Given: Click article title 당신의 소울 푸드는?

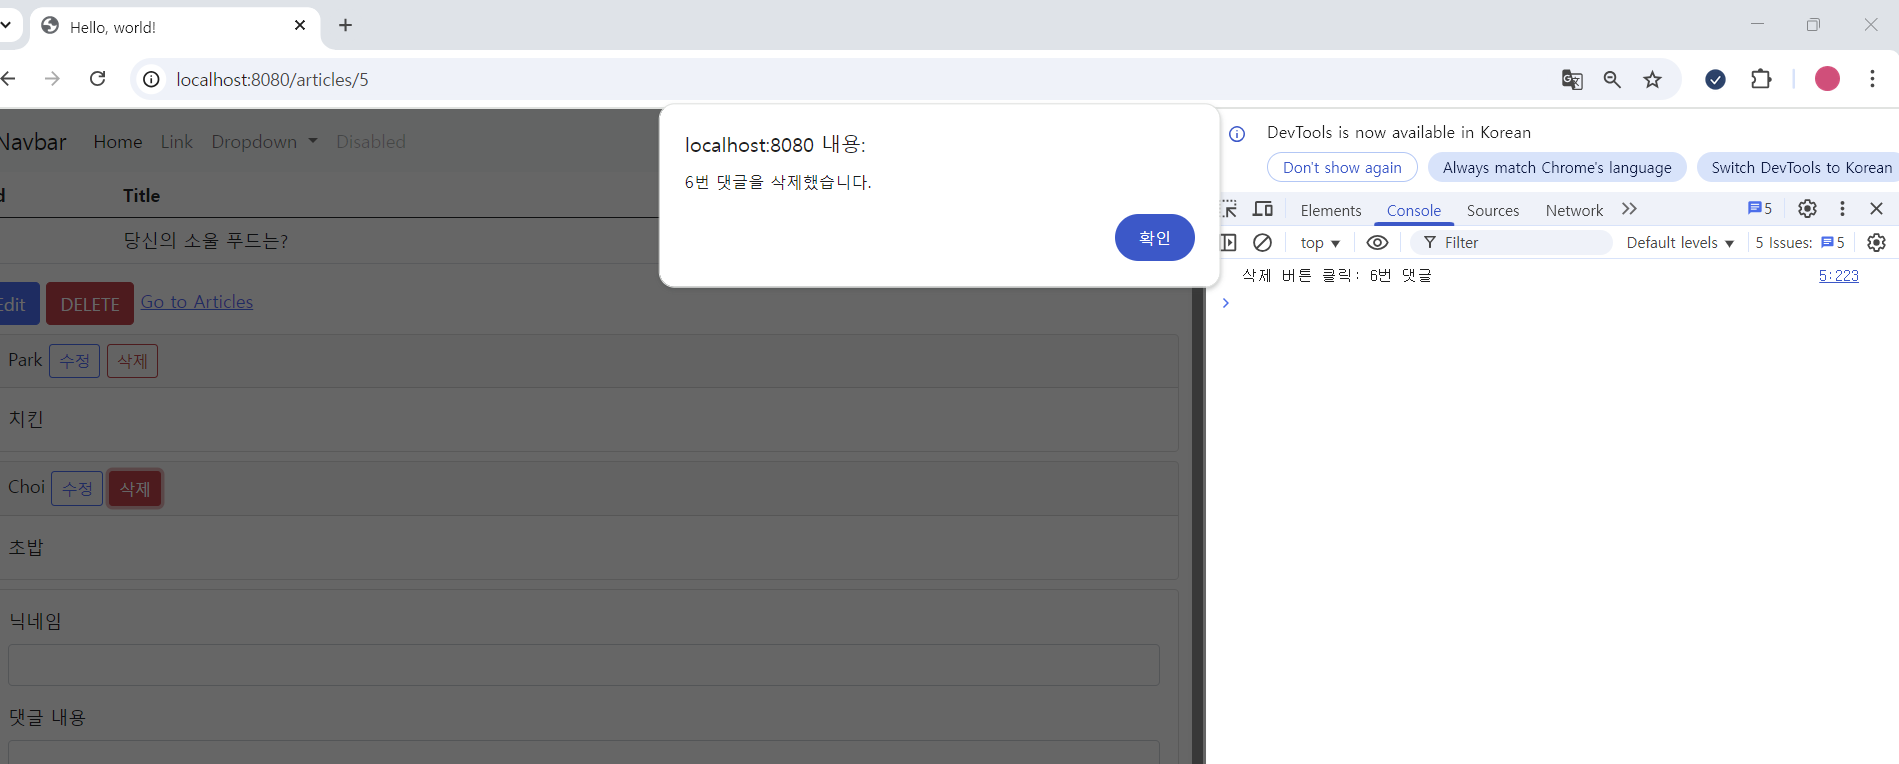Looking at the screenshot, I should coord(205,241).
